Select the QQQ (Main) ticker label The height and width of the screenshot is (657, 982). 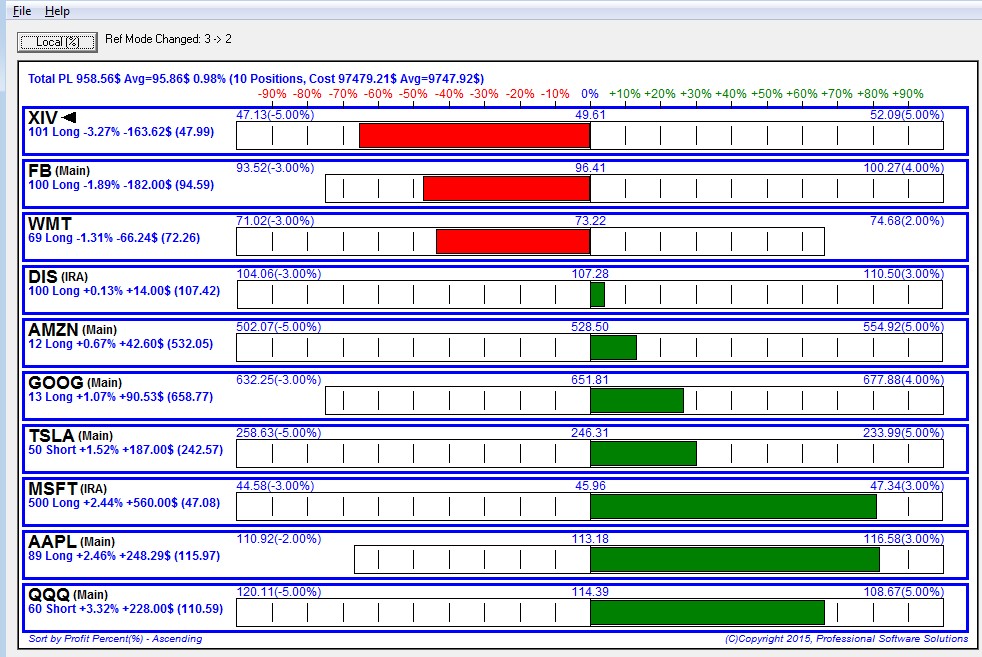click(68, 594)
